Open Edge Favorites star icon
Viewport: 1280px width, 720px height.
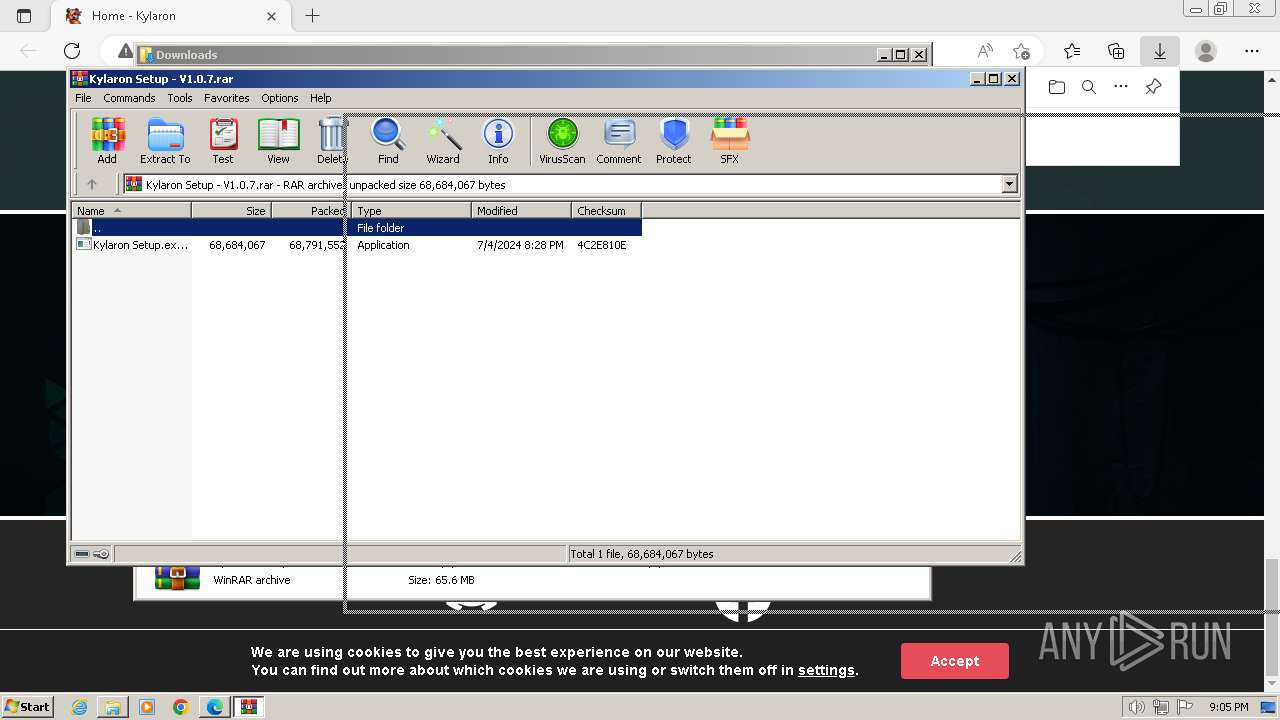coord(1072,51)
